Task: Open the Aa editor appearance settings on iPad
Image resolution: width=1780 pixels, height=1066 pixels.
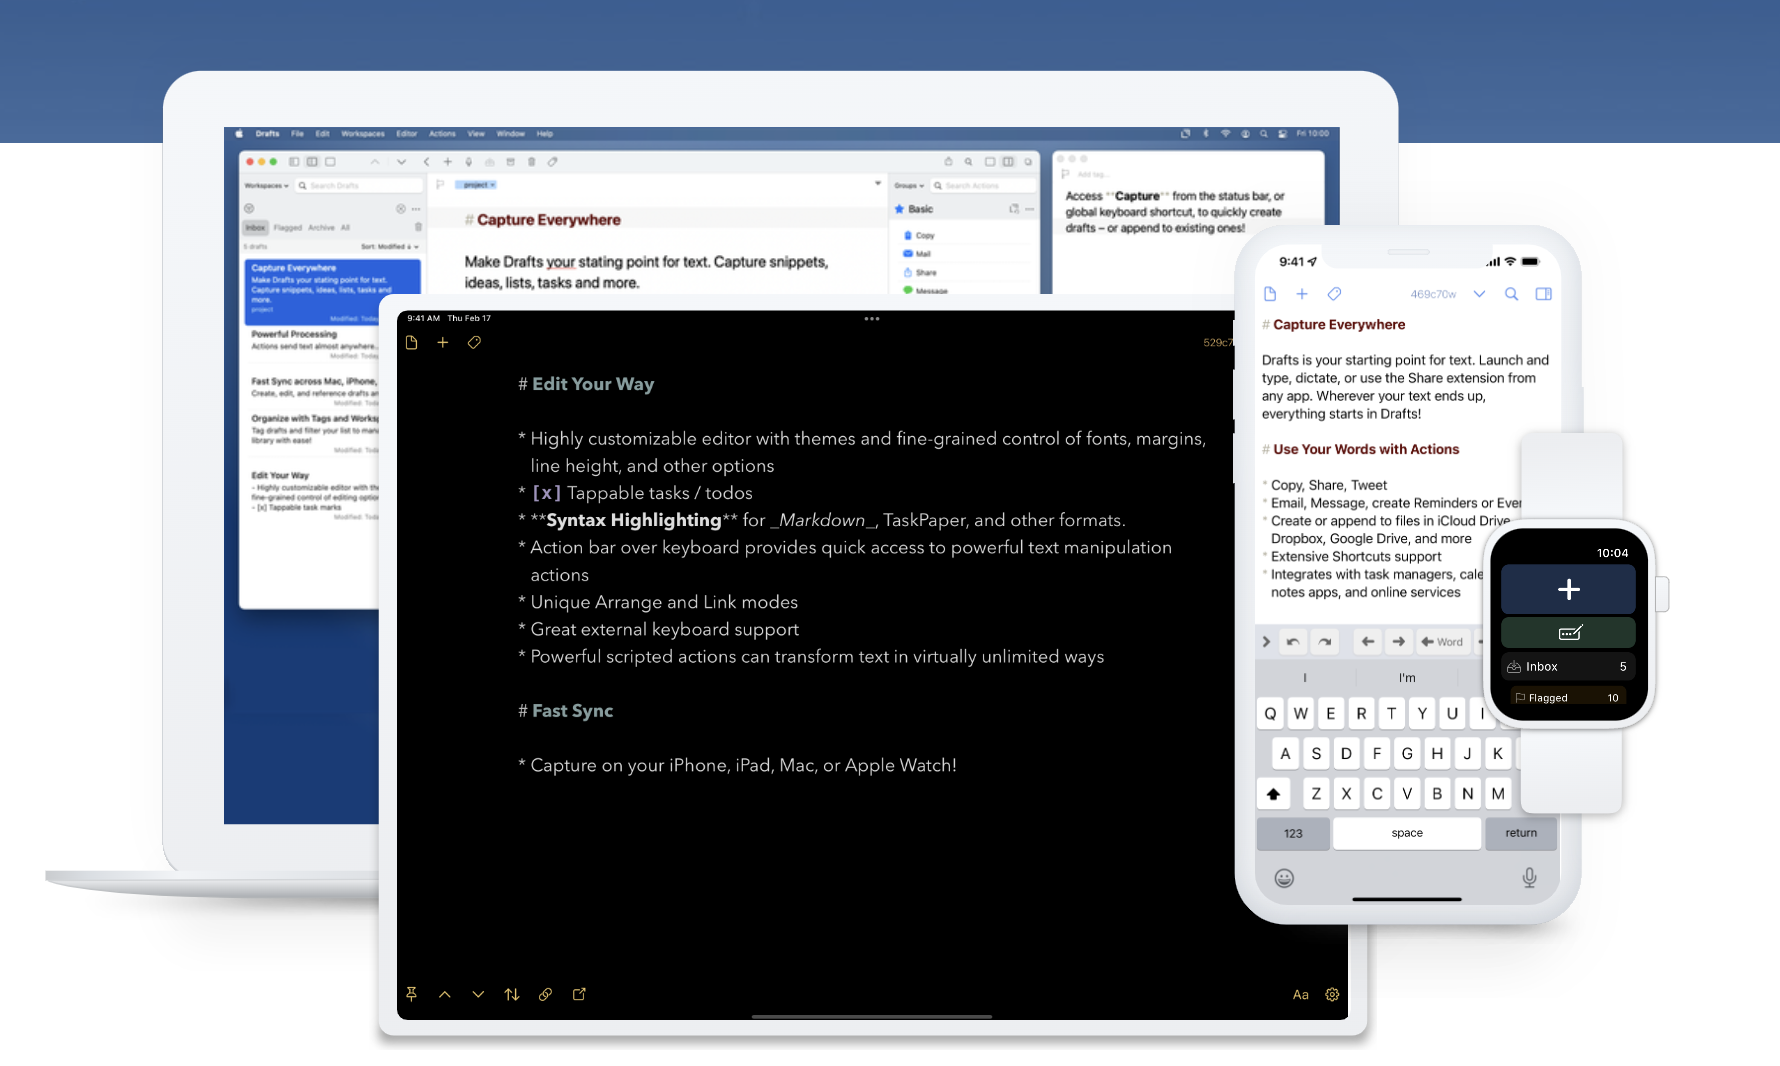Action: pyautogui.click(x=1300, y=995)
